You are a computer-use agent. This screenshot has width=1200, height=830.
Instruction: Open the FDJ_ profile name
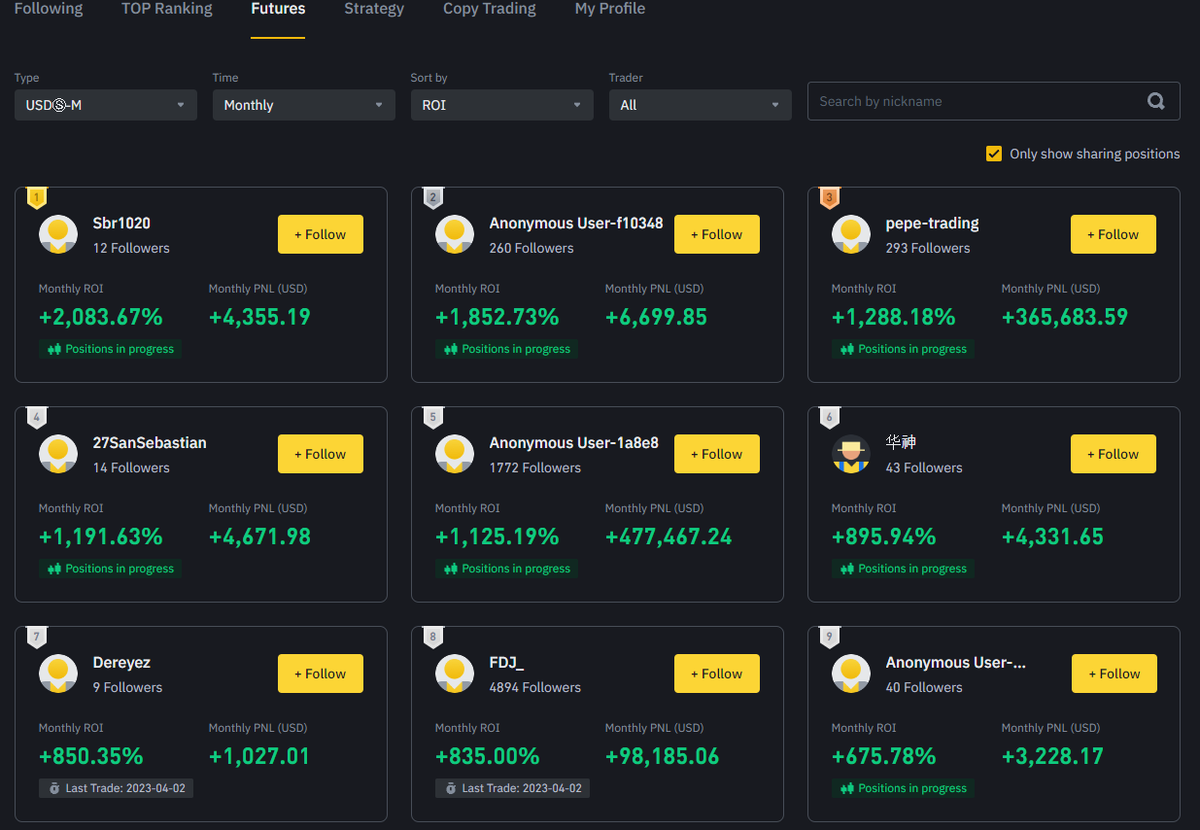coord(507,663)
